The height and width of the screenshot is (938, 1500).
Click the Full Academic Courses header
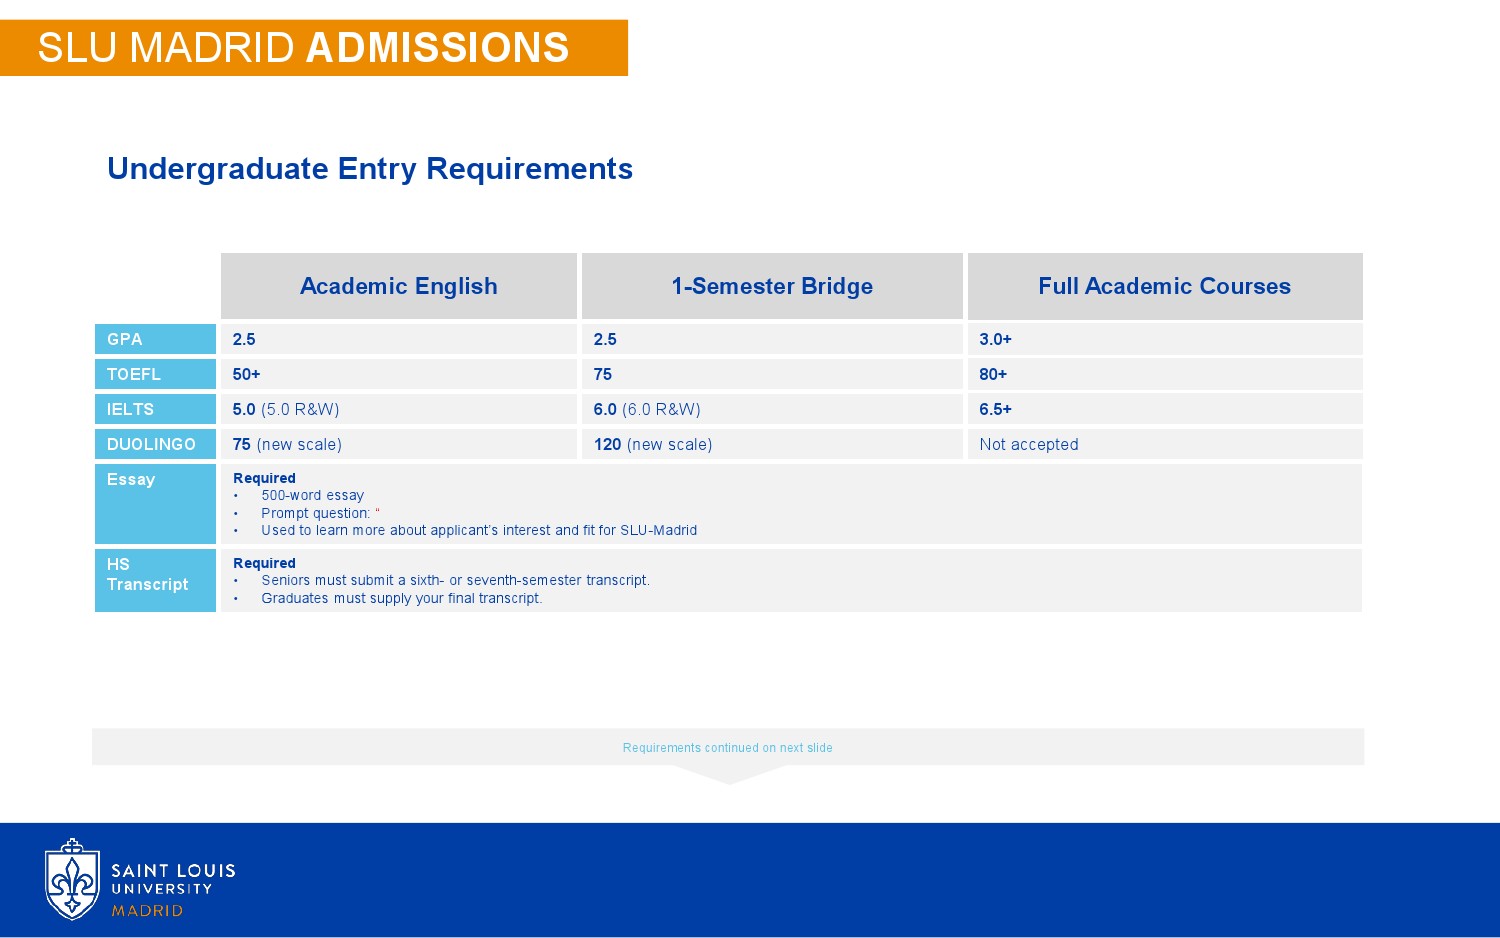[x=1165, y=286]
